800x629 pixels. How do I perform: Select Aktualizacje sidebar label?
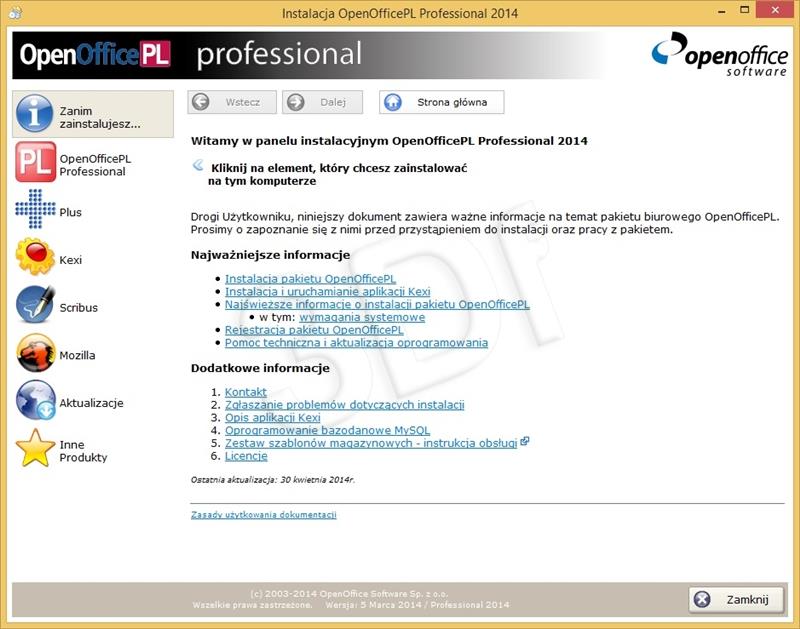(91, 403)
